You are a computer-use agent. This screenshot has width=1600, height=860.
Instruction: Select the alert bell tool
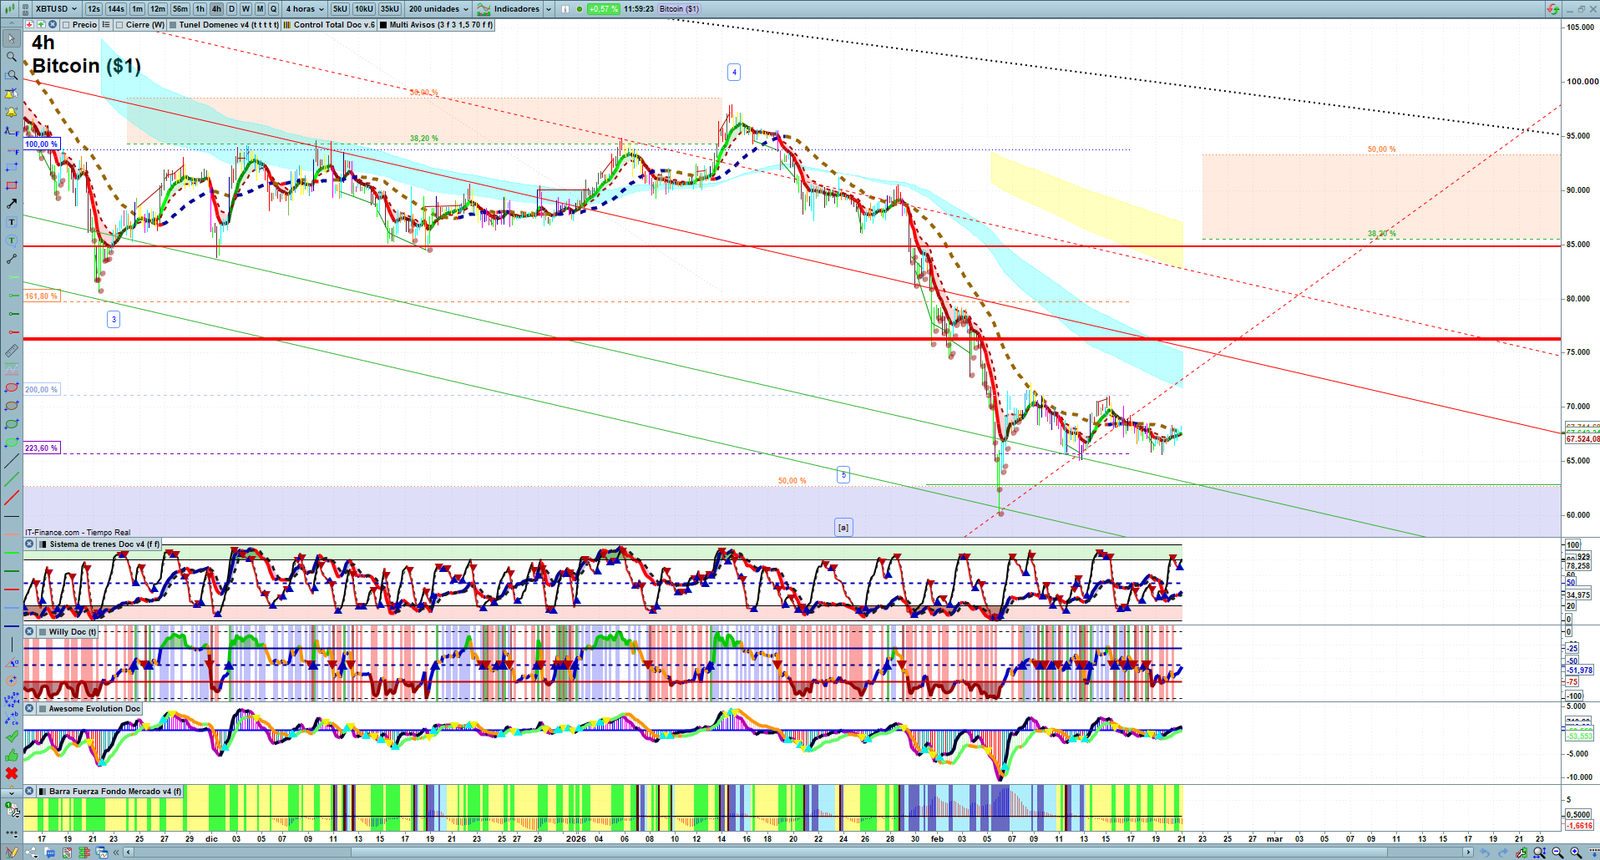(11, 112)
